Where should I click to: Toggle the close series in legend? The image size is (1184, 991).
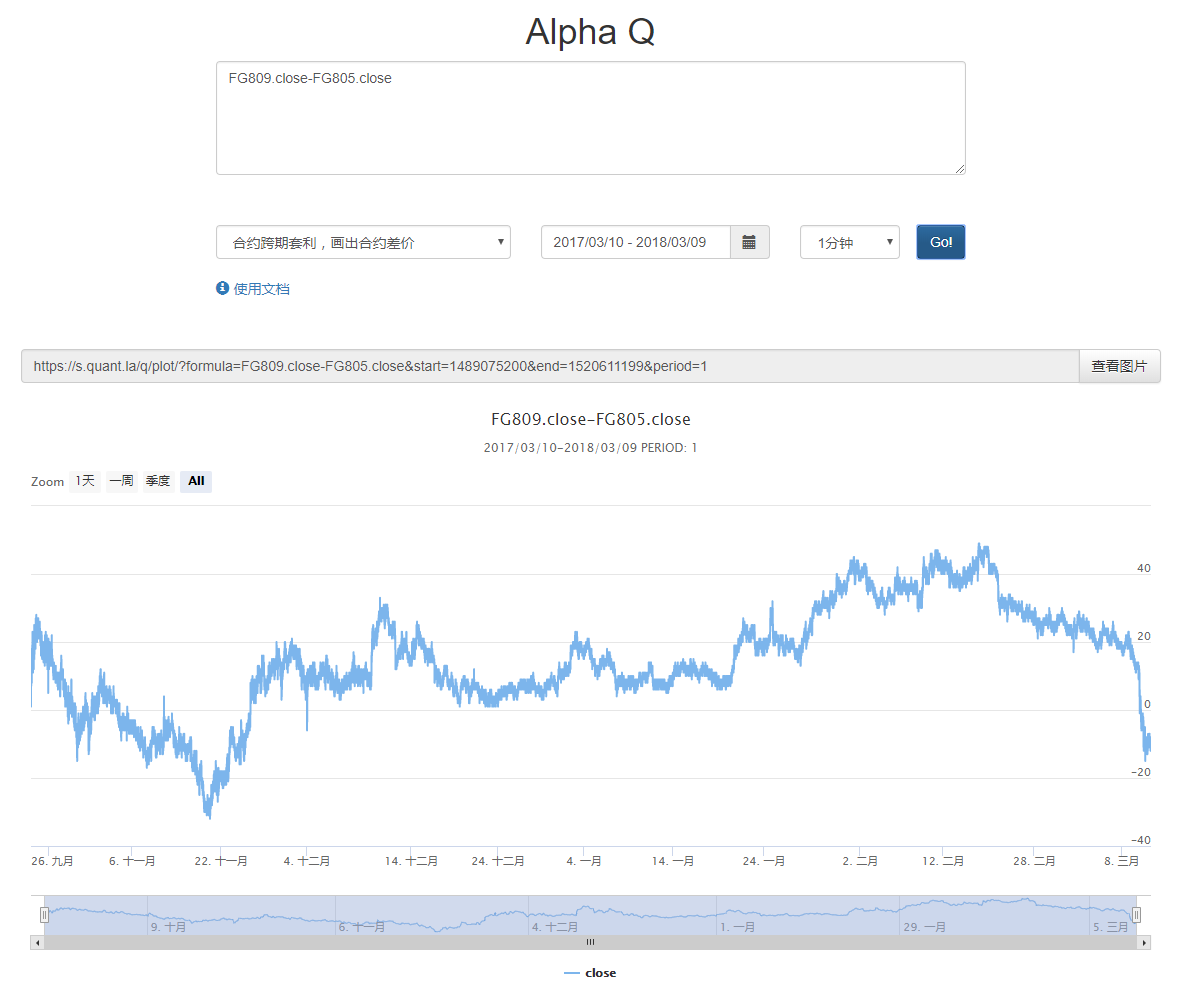[x=591, y=973]
